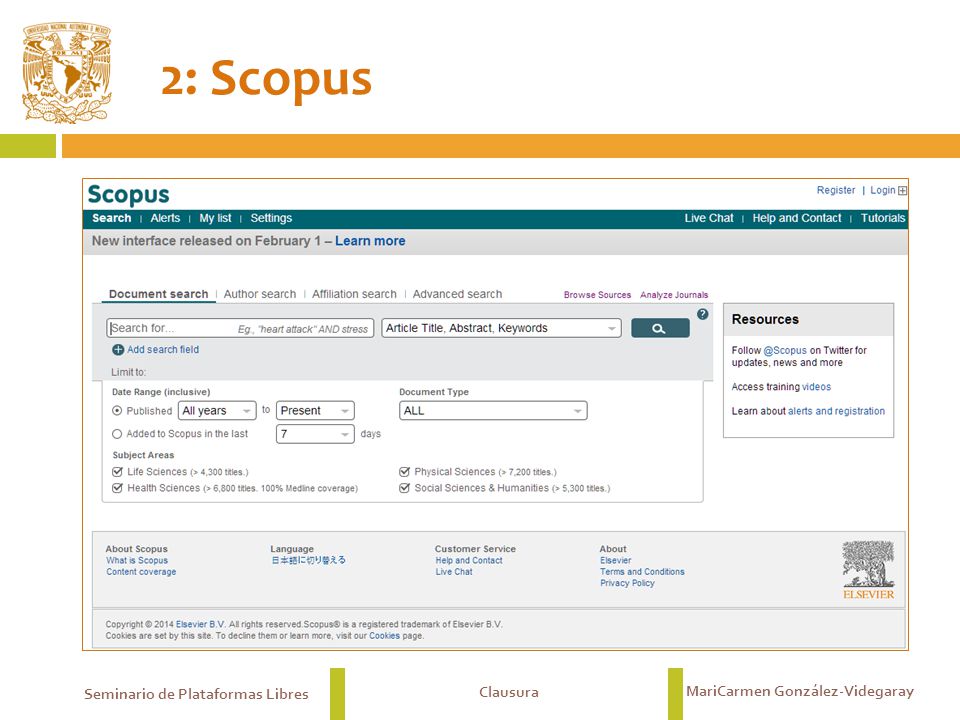Click Privacy Policy link
Screen dimensions: 960x720
(x=627, y=583)
